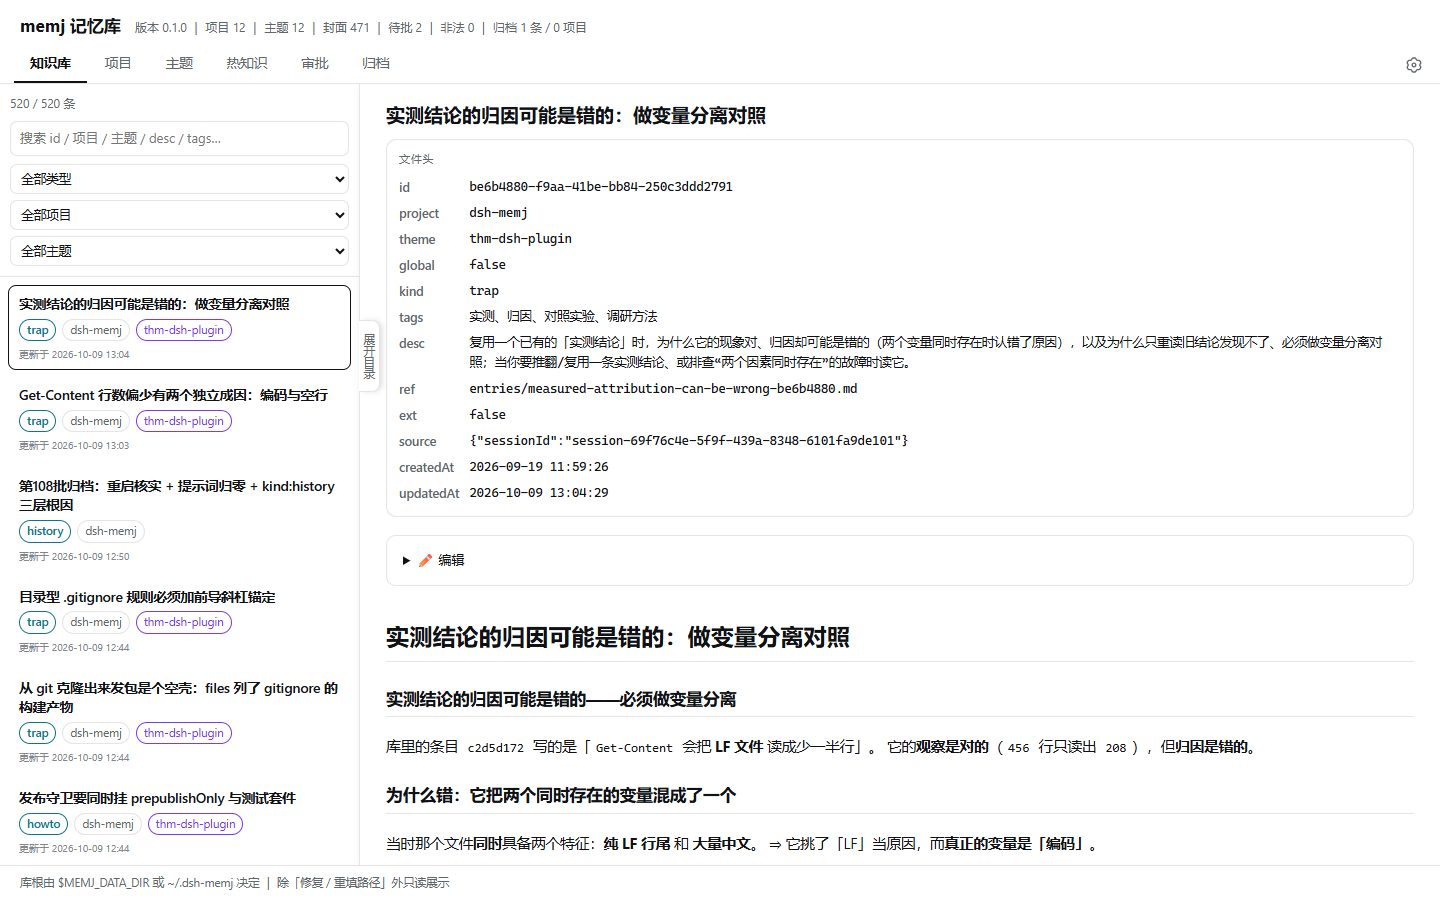Click thm-dsh-plugin tag on the 目录型 .gitignore entry

[184, 622]
